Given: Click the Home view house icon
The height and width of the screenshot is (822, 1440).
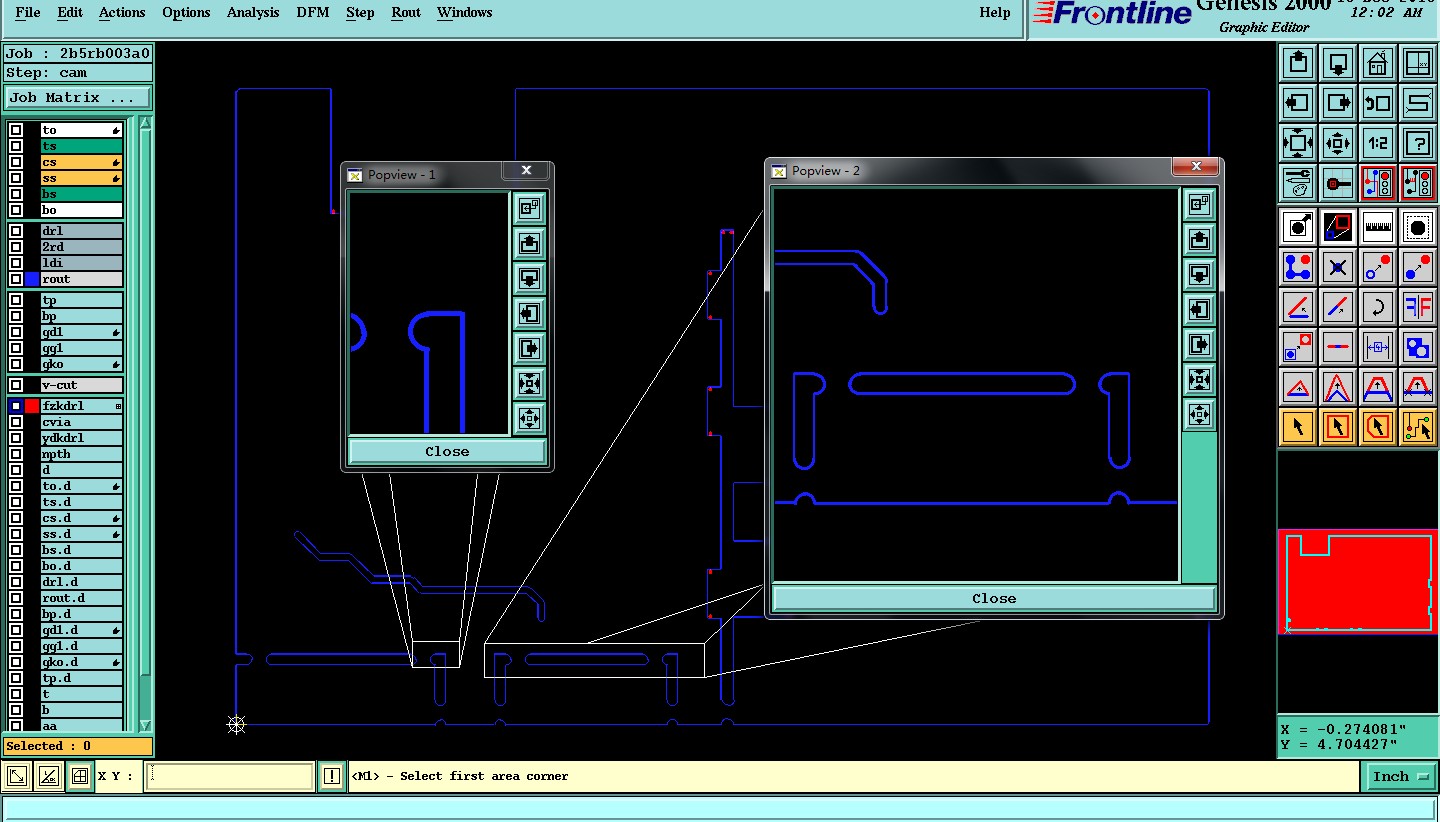Looking at the screenshot, I should click(x=1378, y=63).
